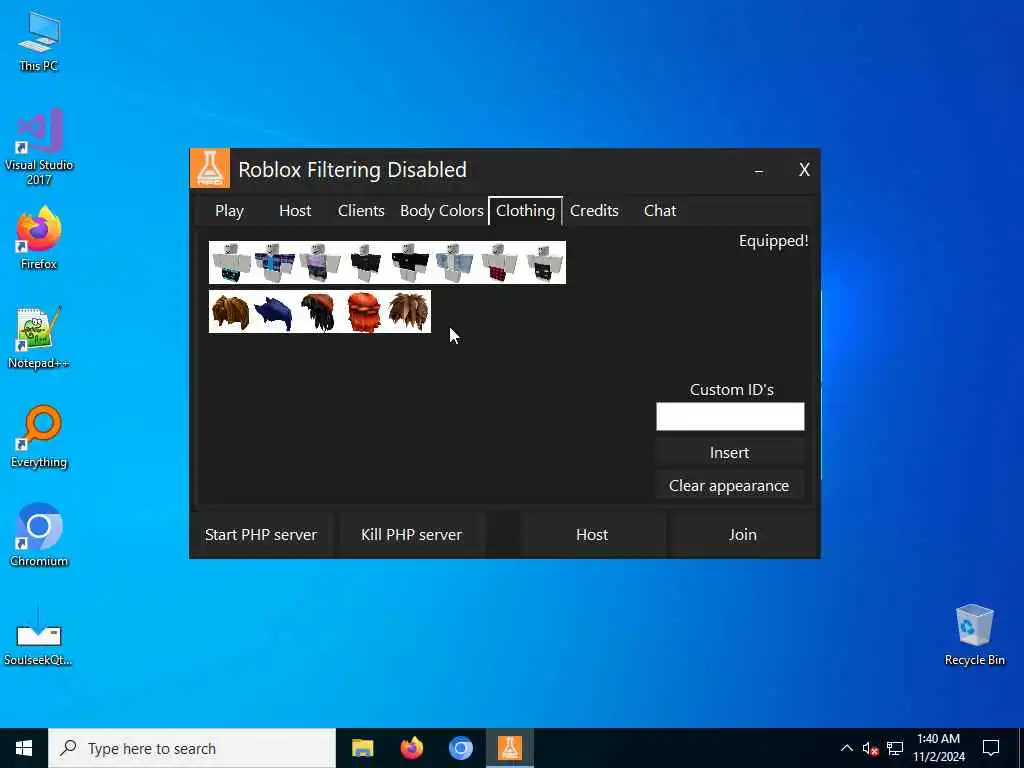Switch to the Body Colors tab

click(x=441, y=211)
